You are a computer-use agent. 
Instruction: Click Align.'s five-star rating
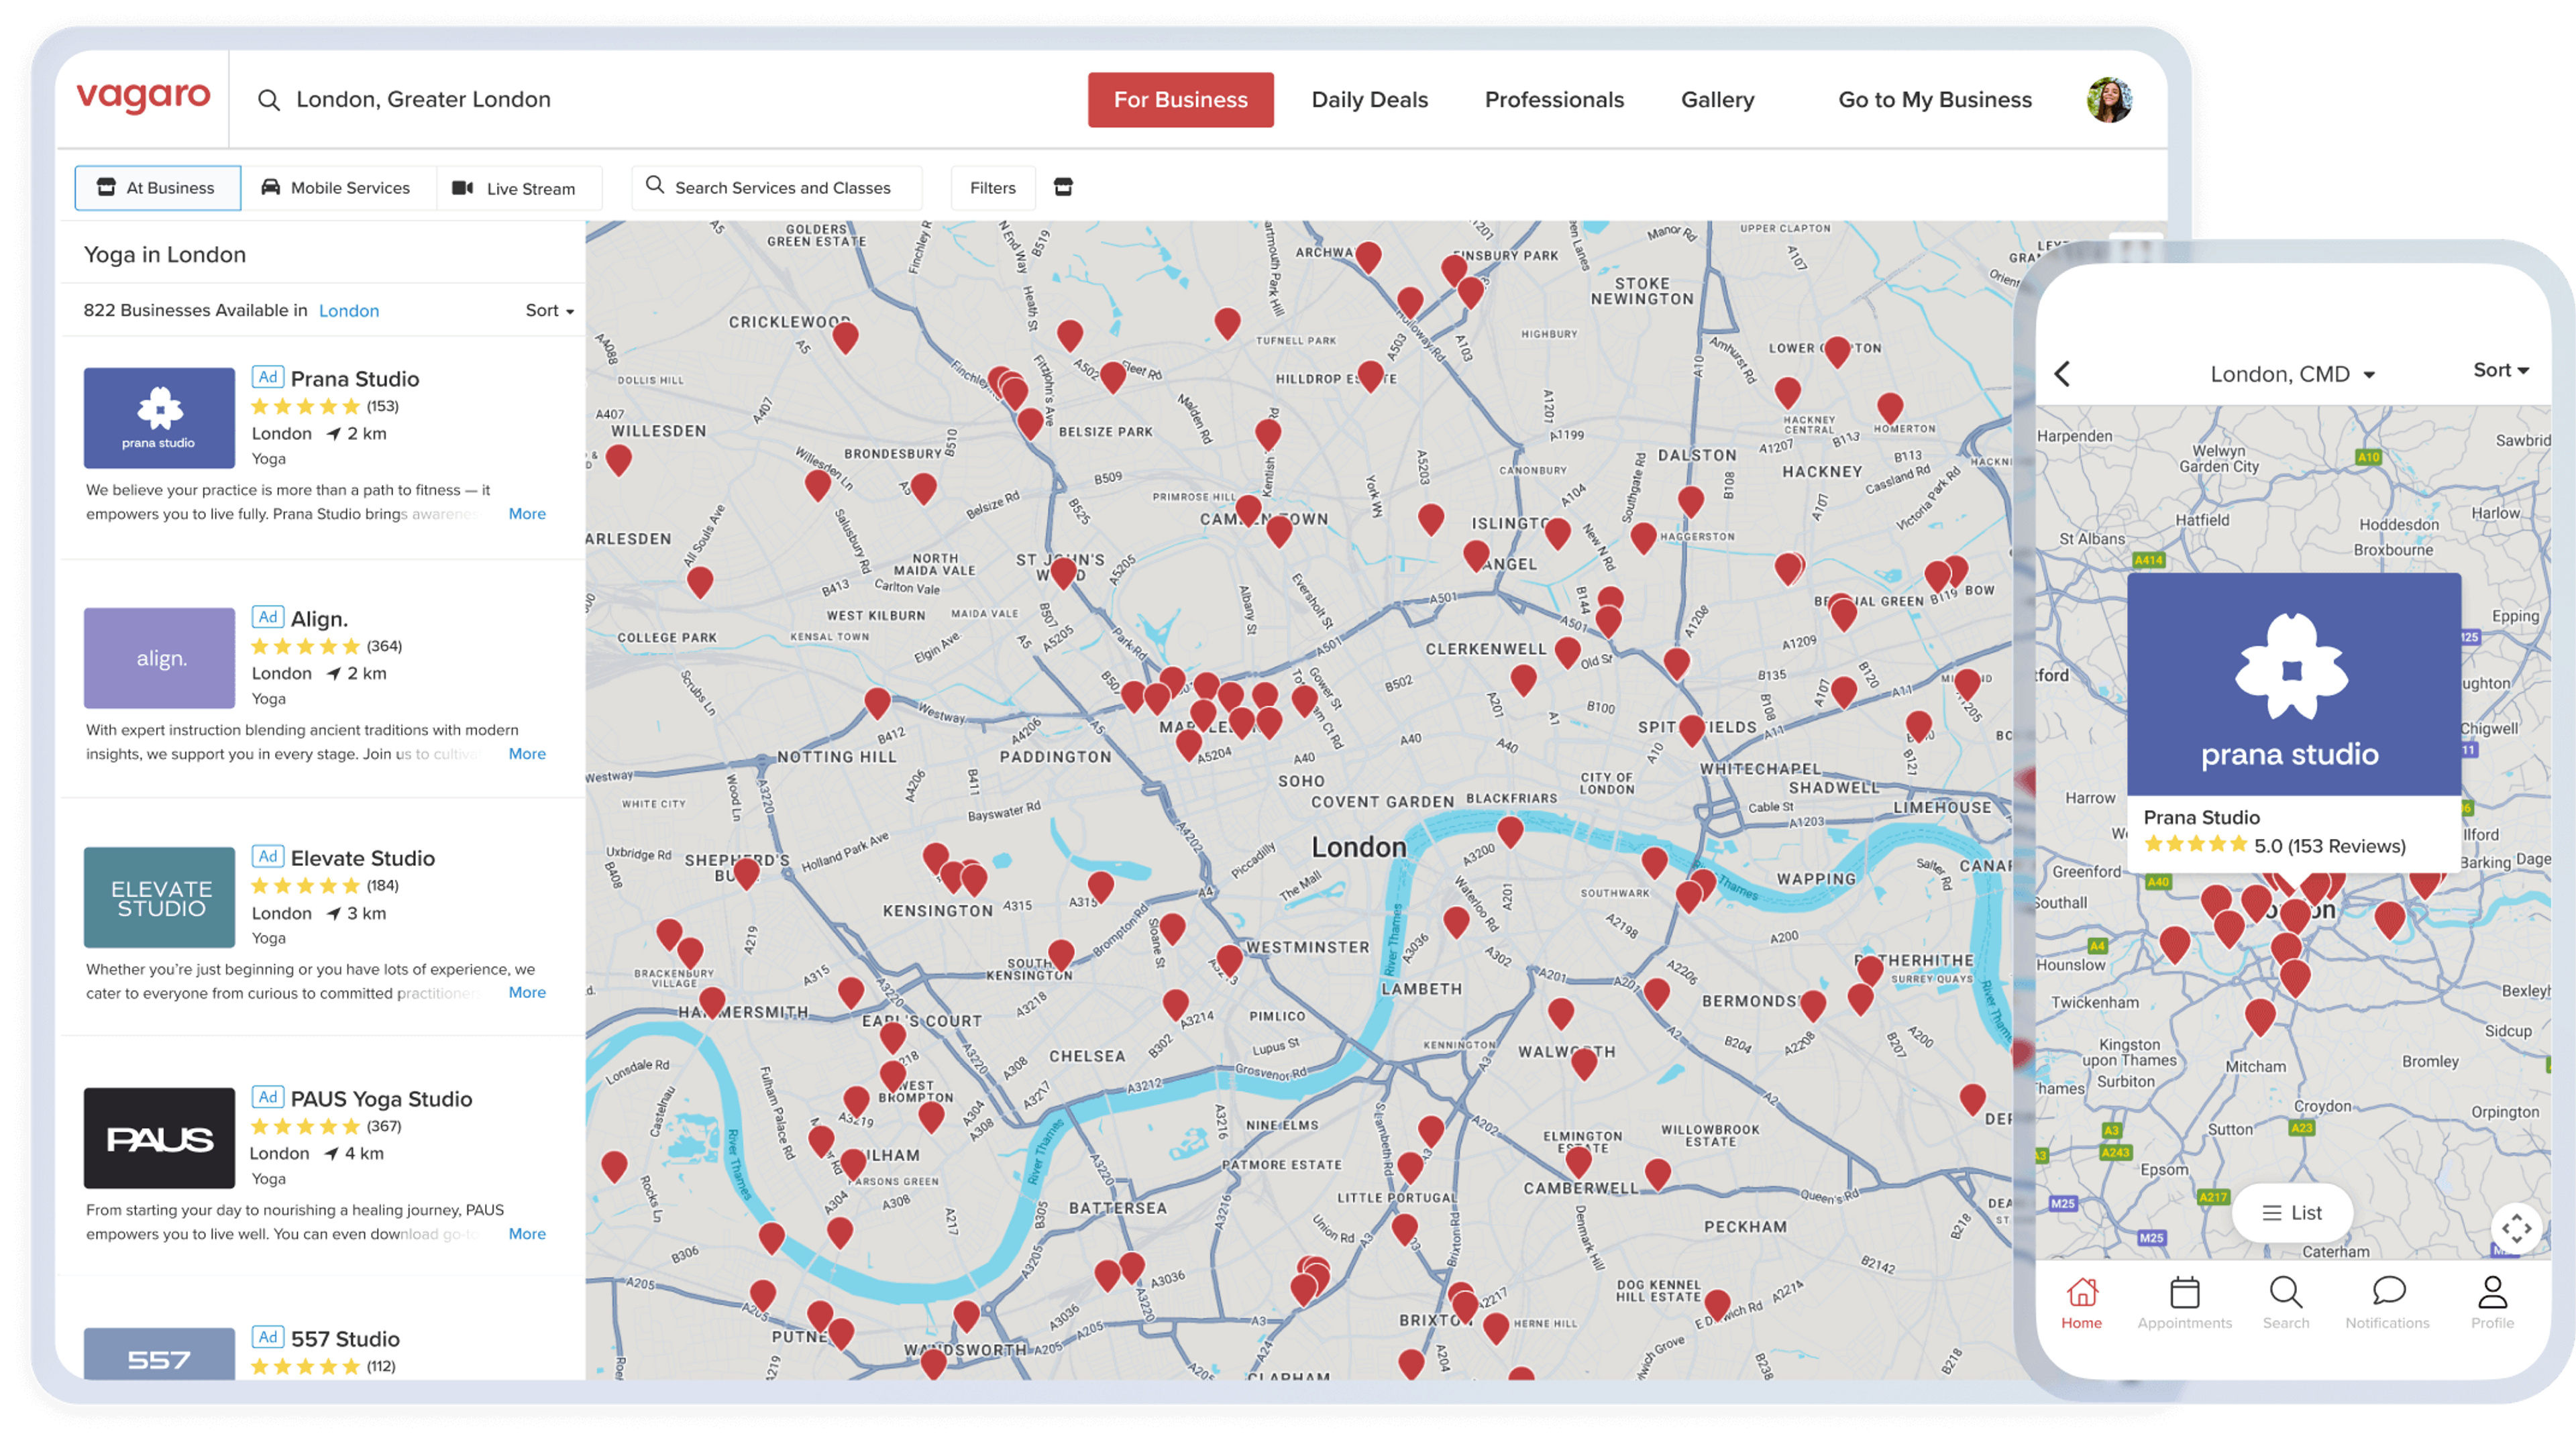[x=305, y=646]
